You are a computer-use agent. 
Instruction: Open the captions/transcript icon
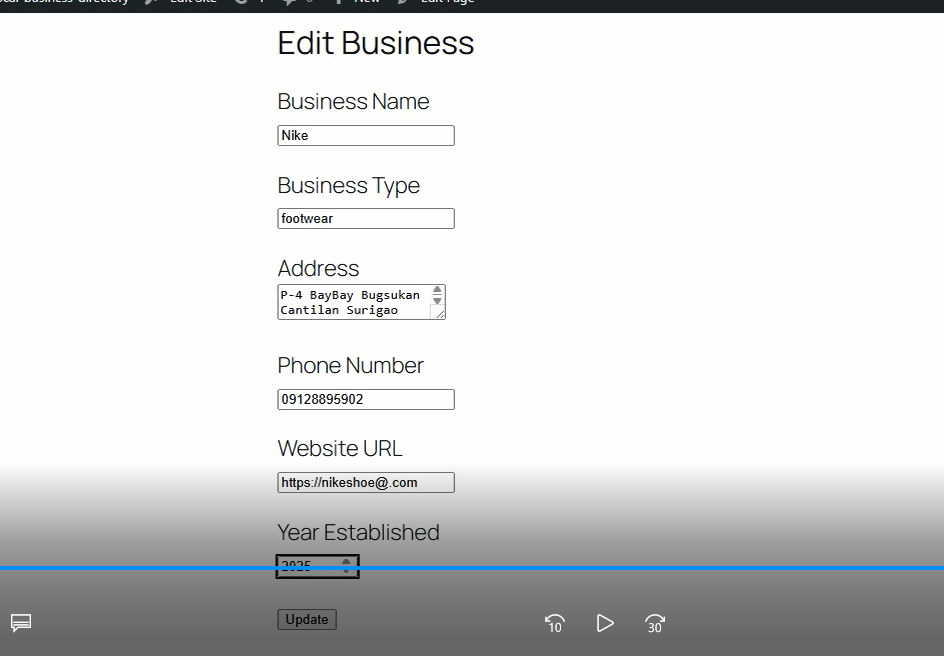[21, 623]
